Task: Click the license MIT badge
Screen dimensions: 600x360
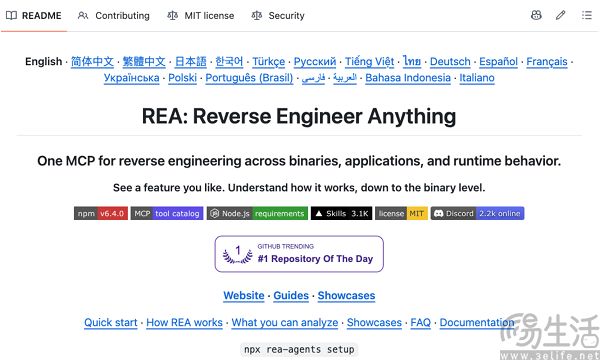Action: click(x=401, y=213)
